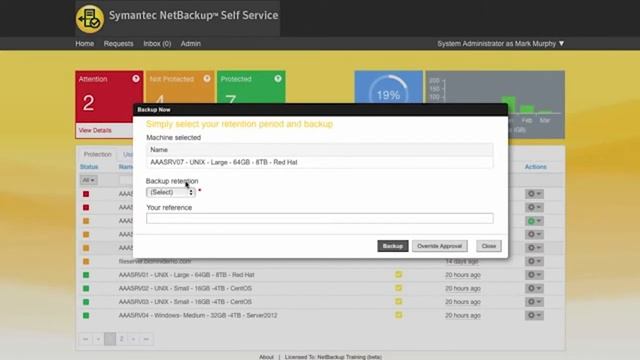640x360 pixels.
Task: Click the red status indicator in the first row
Action: [86, 194]
